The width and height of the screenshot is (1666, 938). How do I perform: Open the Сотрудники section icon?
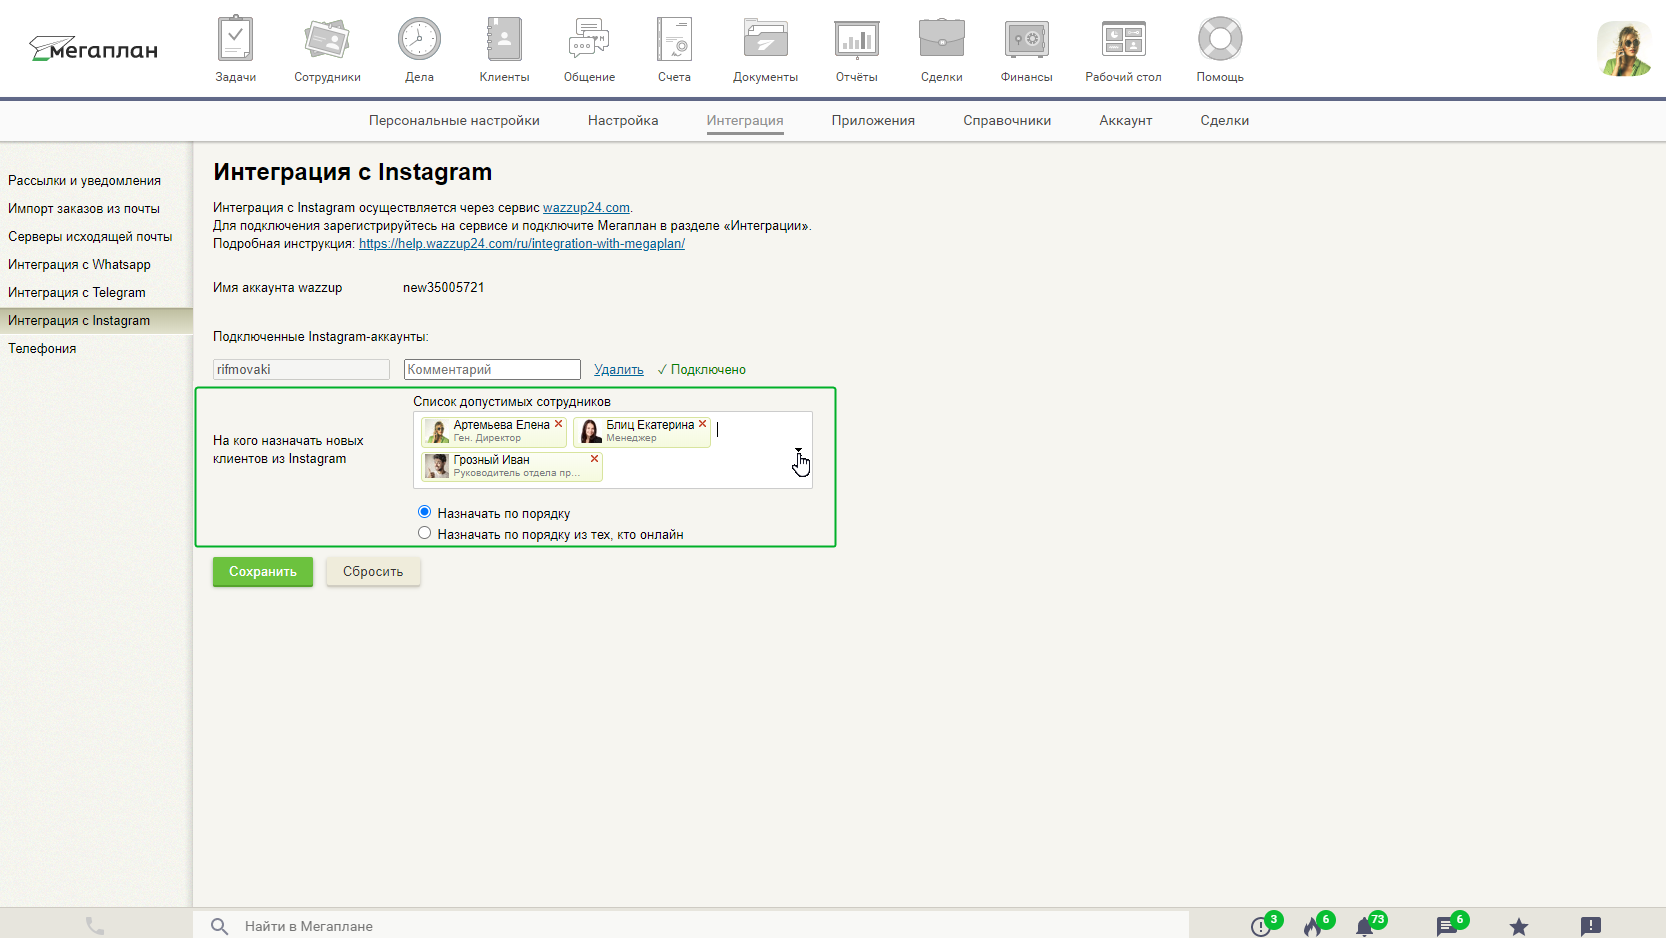tap(327, 40)
